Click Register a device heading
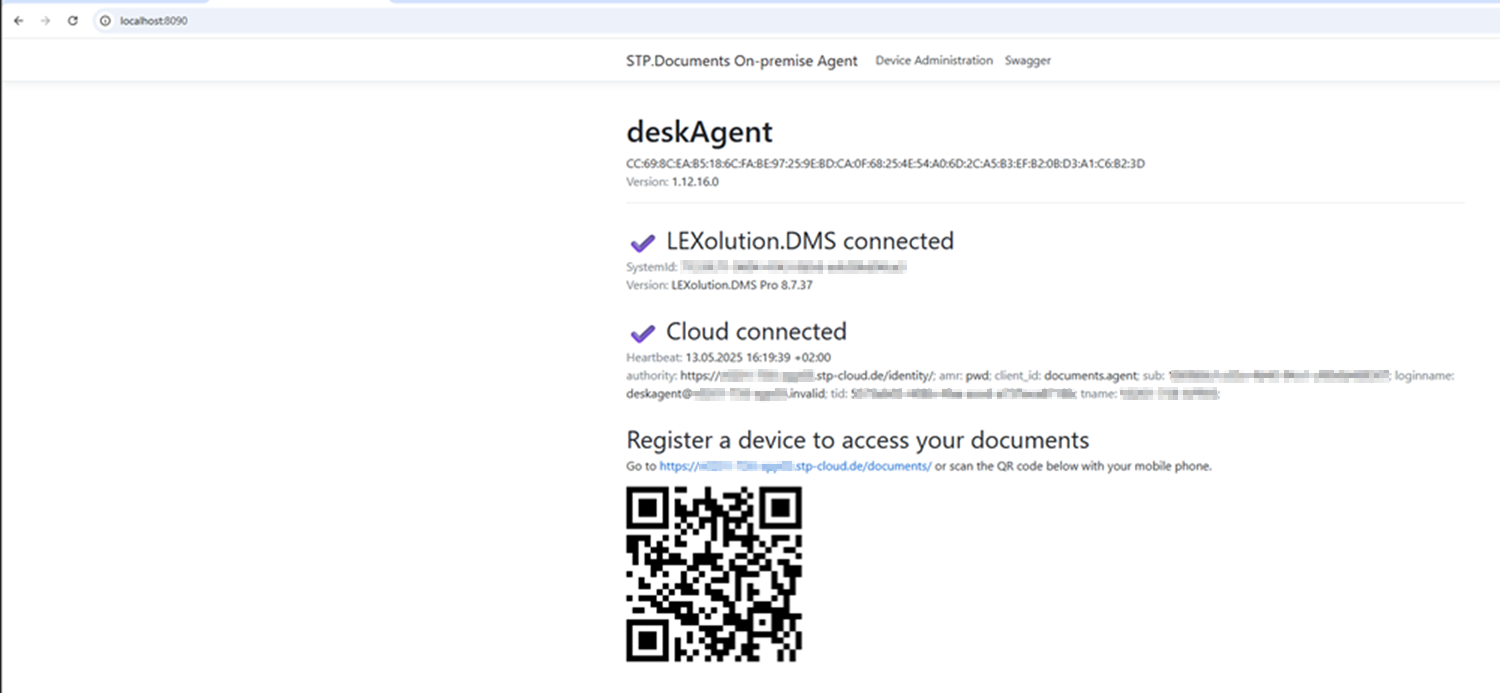 click(x=857, y=440)
